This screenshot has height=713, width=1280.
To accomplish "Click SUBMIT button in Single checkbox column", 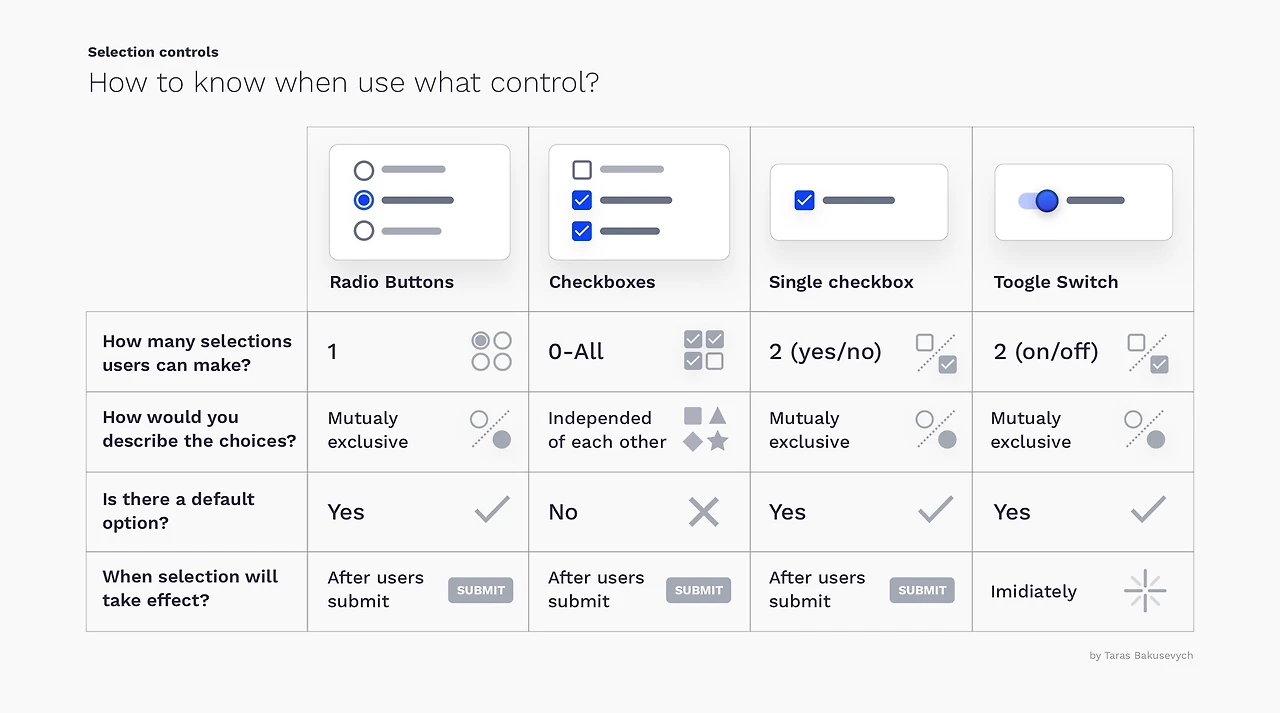I will pos(922,590).
